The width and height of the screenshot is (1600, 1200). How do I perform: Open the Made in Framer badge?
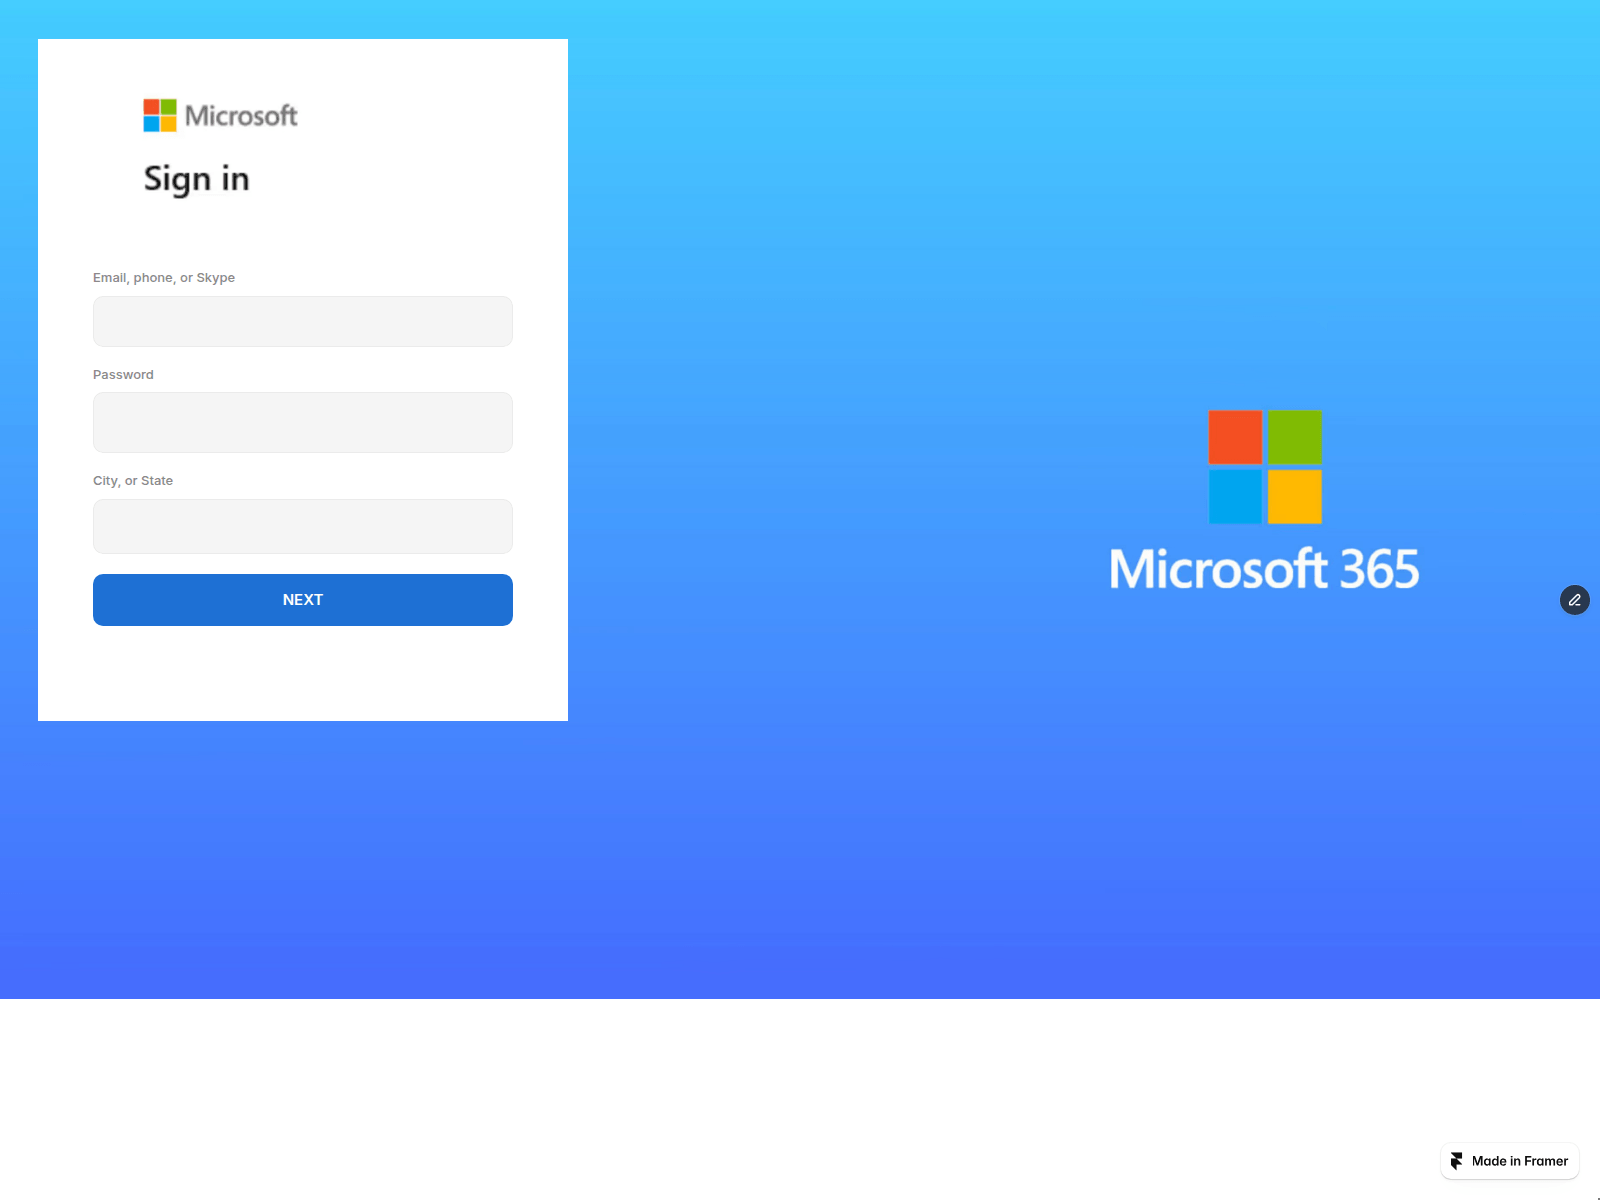pyautogui.click(x=1510, y=1161)
